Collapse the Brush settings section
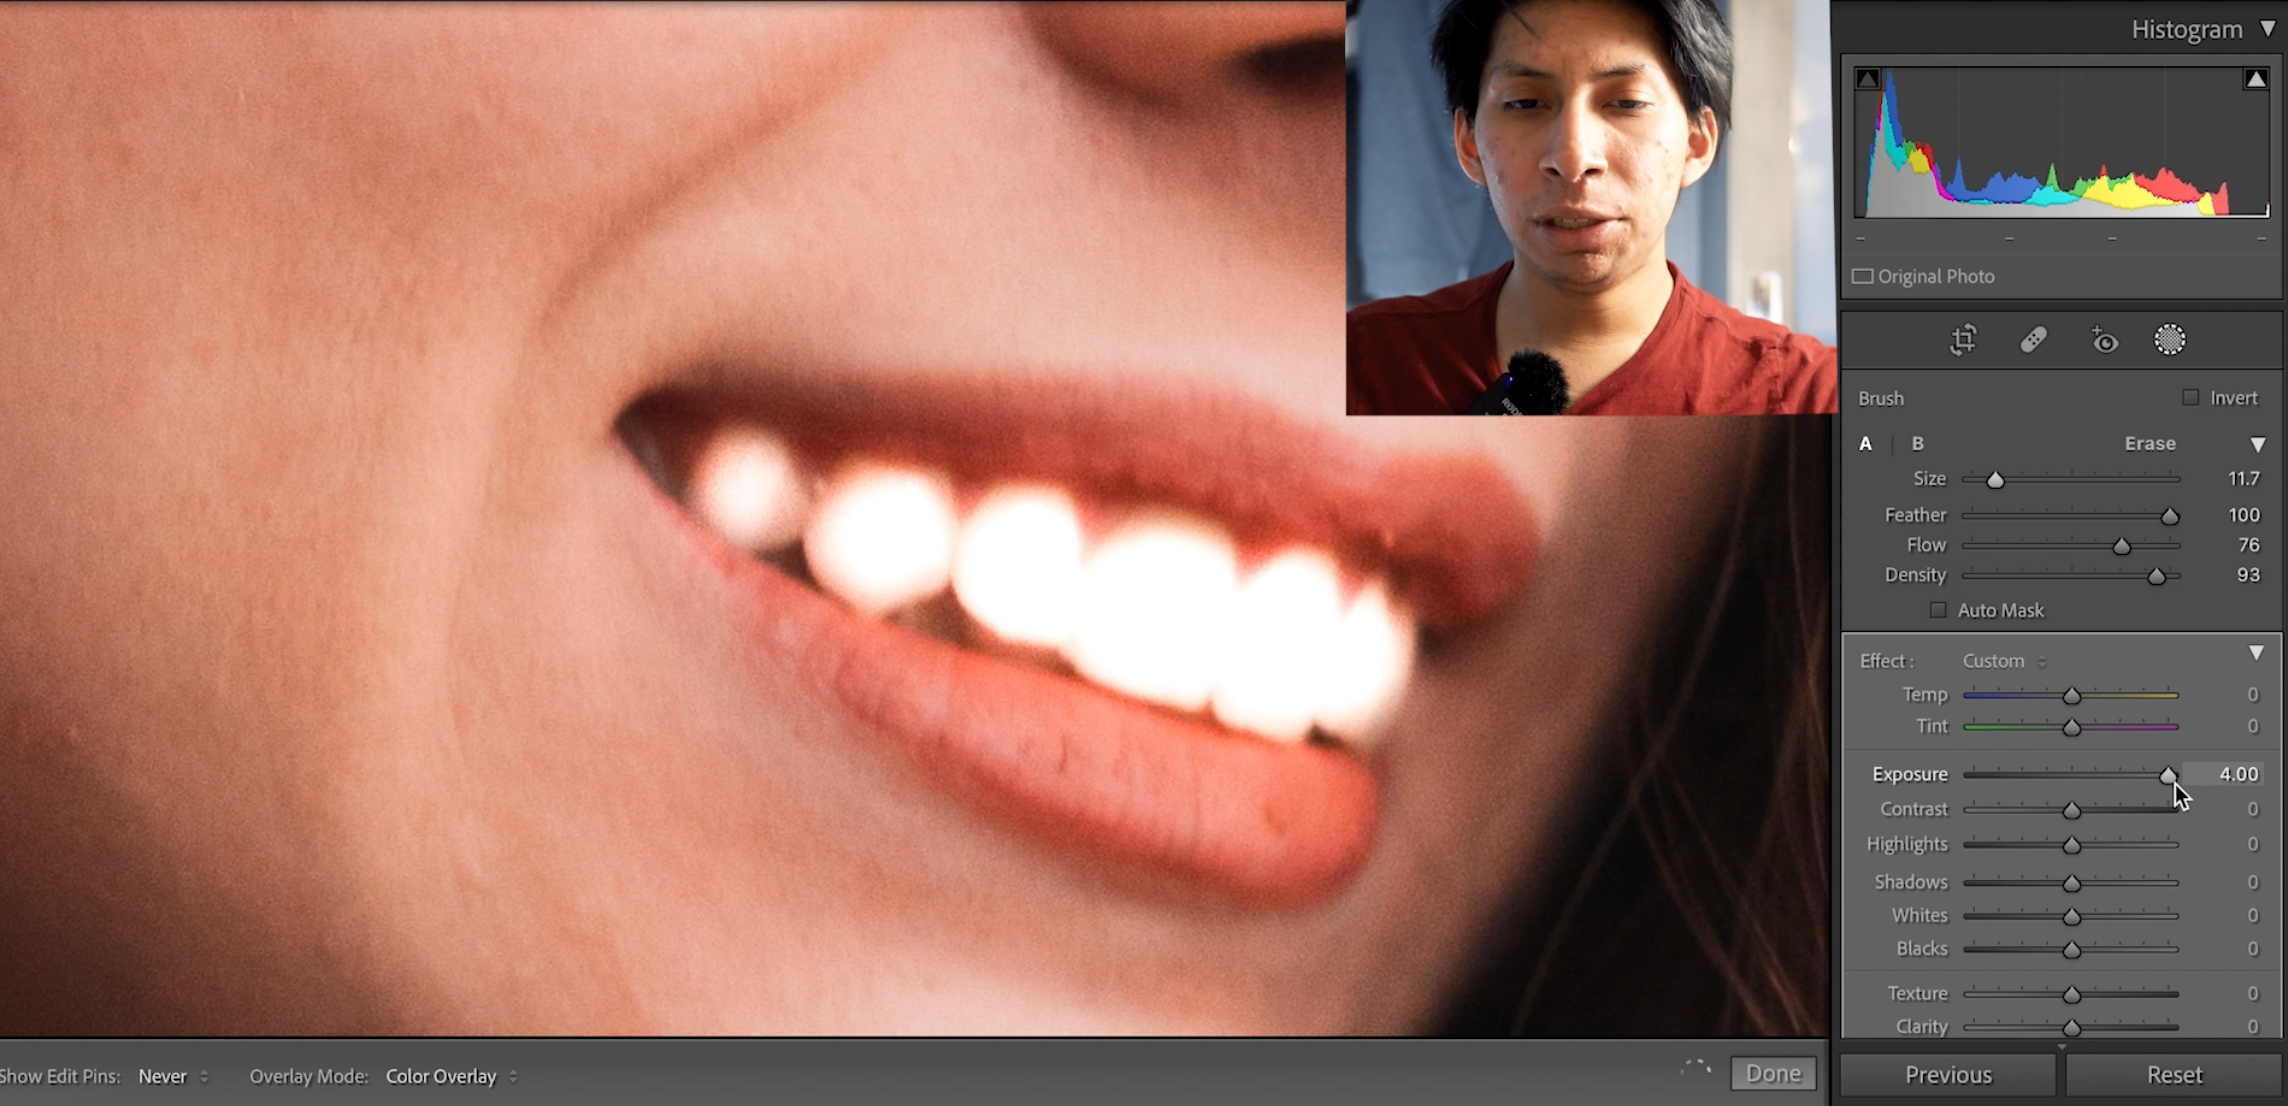2288x1106 pixels. click(x=2258, y=444)
